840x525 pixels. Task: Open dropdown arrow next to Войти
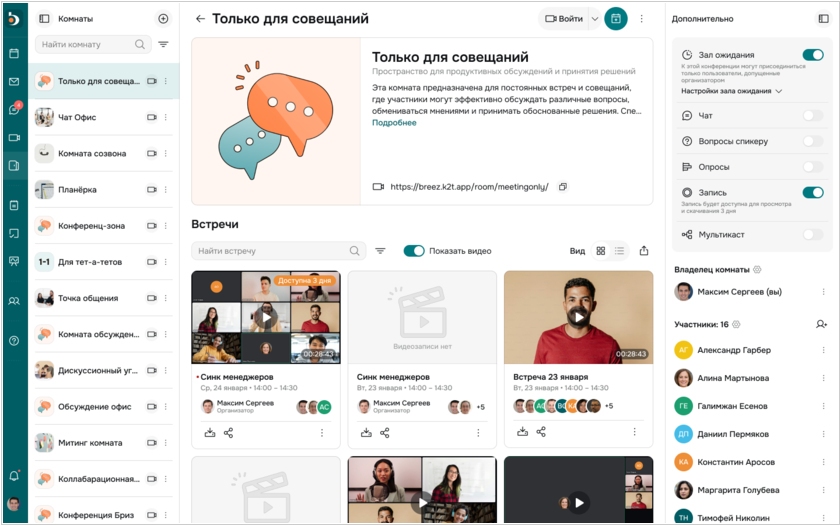(x=594, y=18)
